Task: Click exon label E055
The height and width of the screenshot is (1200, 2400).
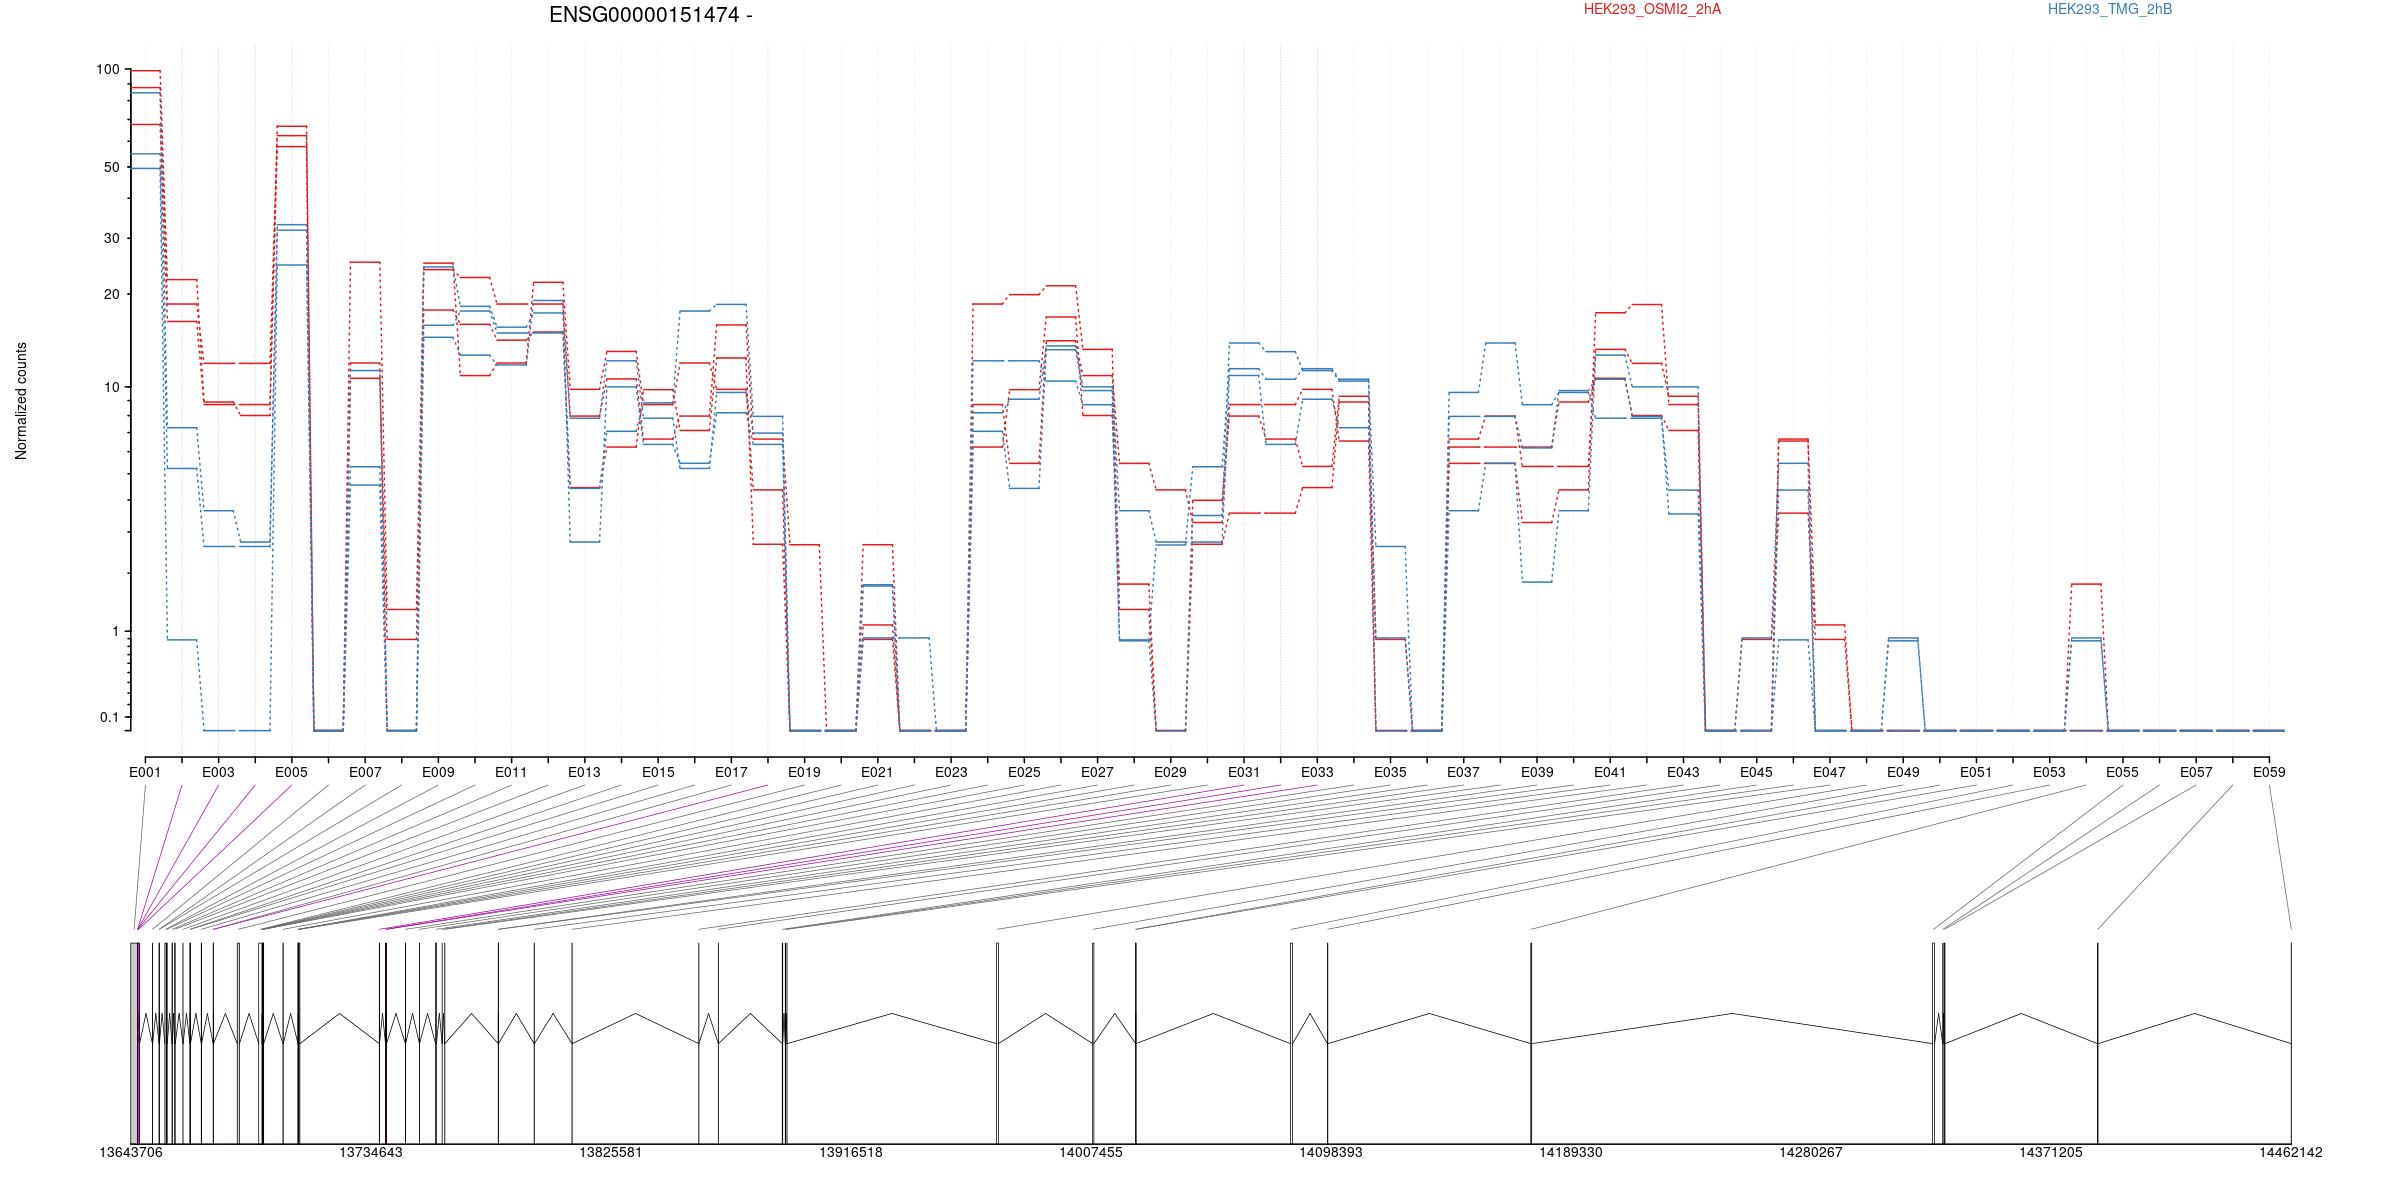Action: click(x=2123, y=772)
